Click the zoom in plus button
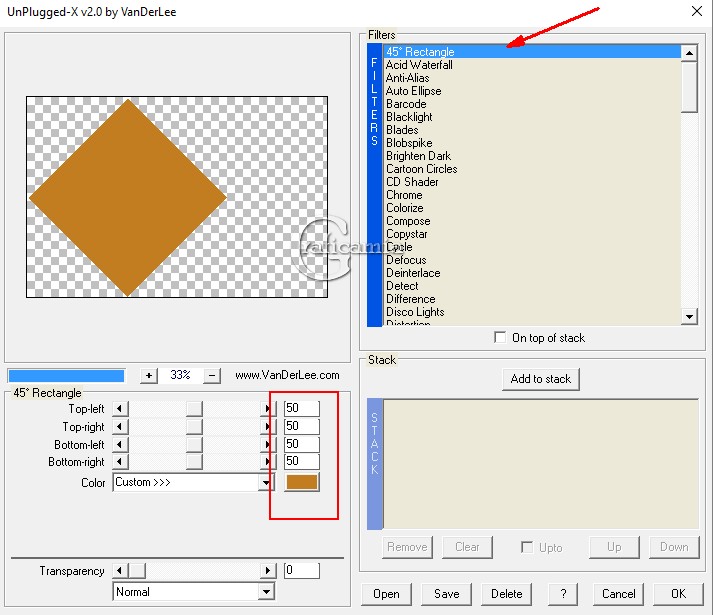The image size is (713, 615). click(148, 376)
